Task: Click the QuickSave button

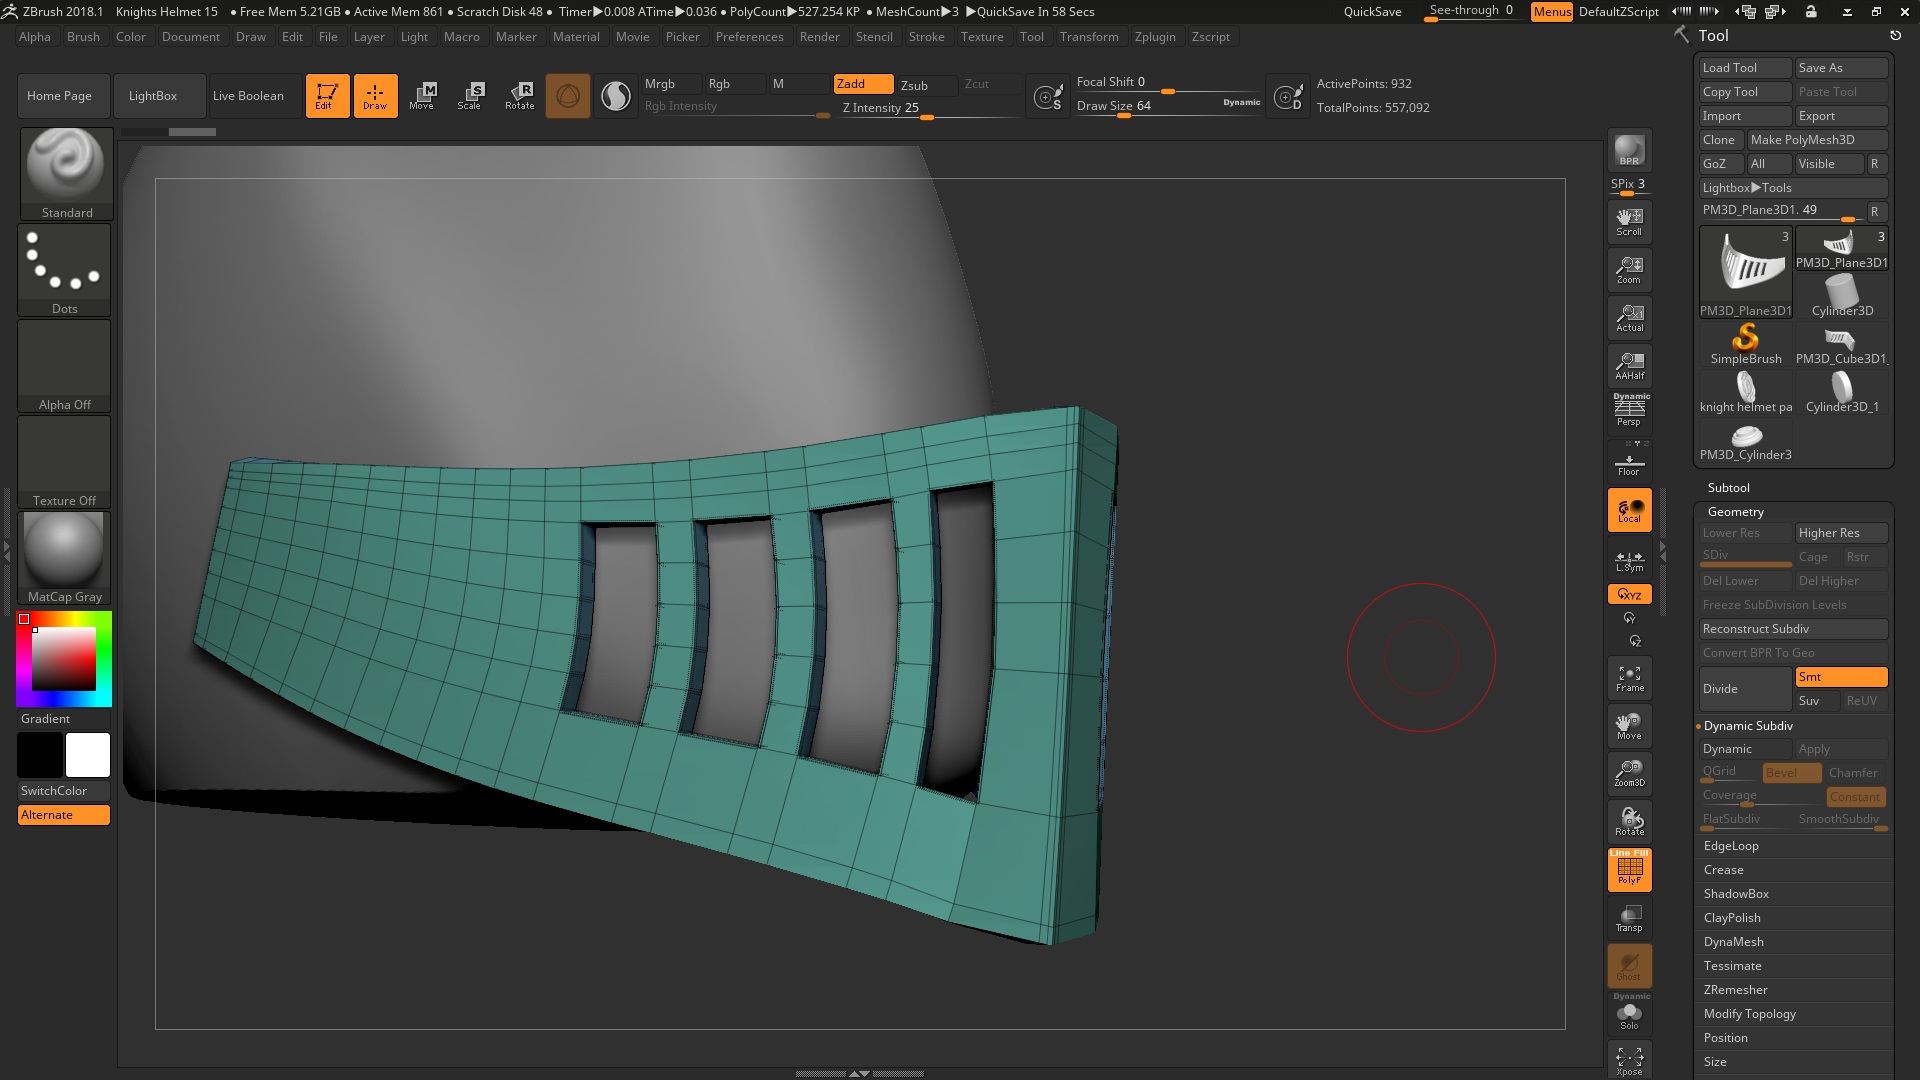Action: (1372, 12)
